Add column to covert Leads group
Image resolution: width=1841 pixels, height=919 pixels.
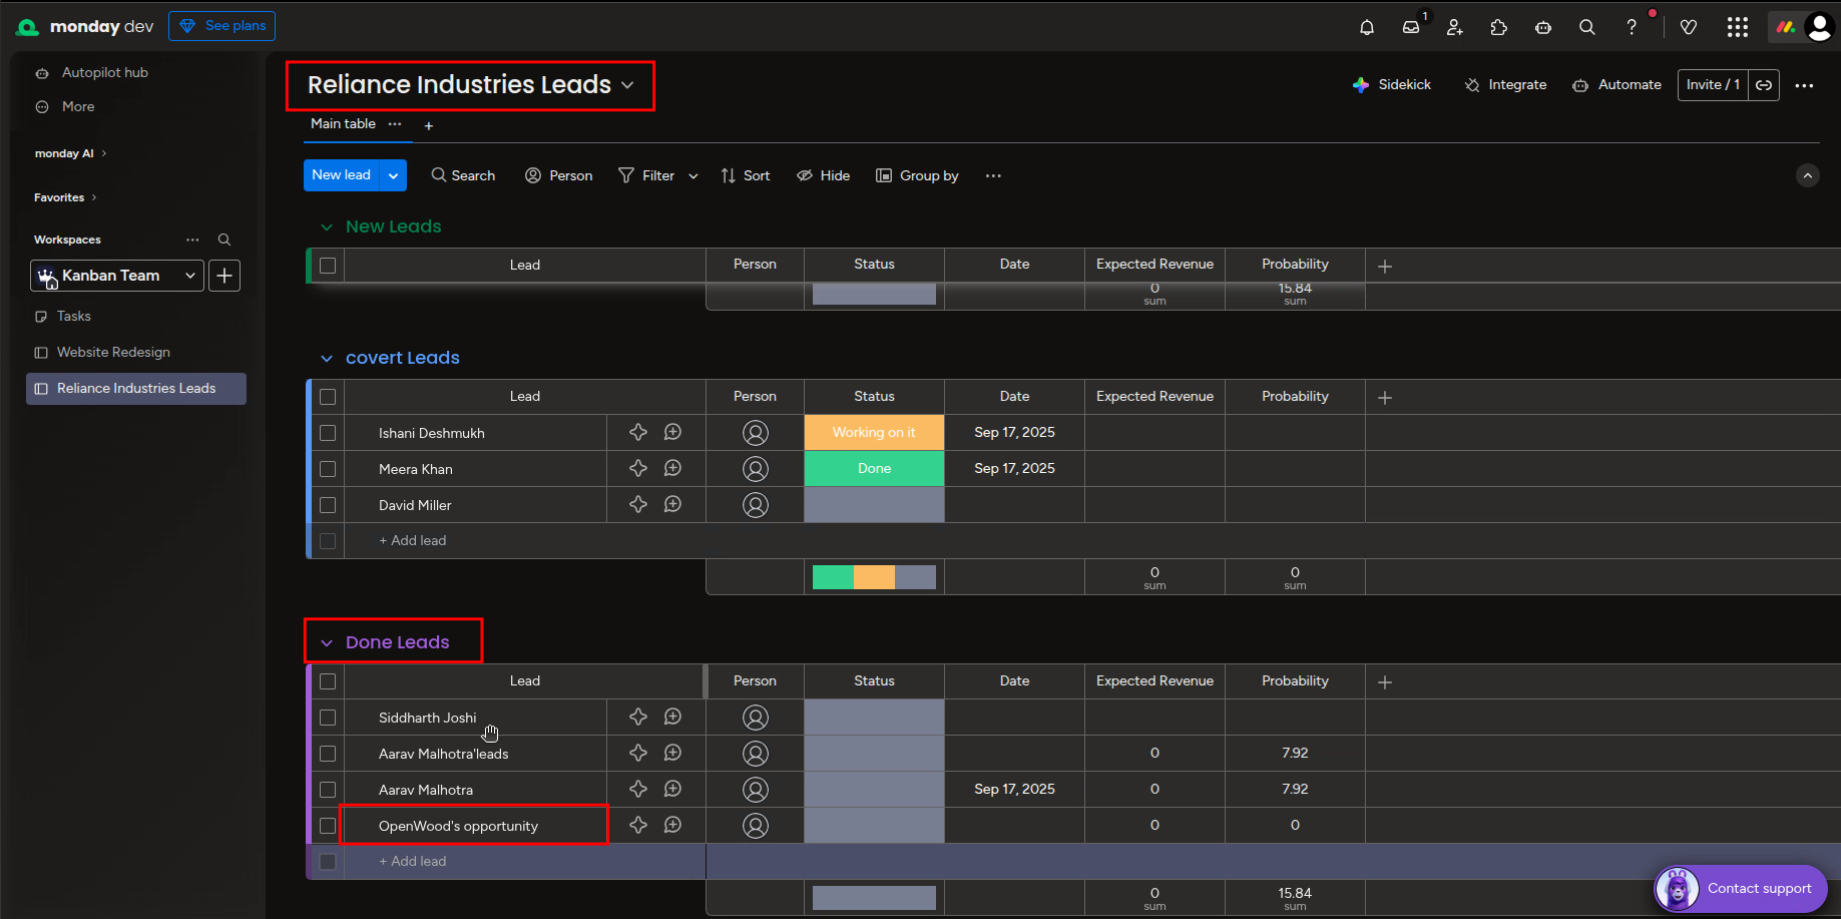[1385, 397]
